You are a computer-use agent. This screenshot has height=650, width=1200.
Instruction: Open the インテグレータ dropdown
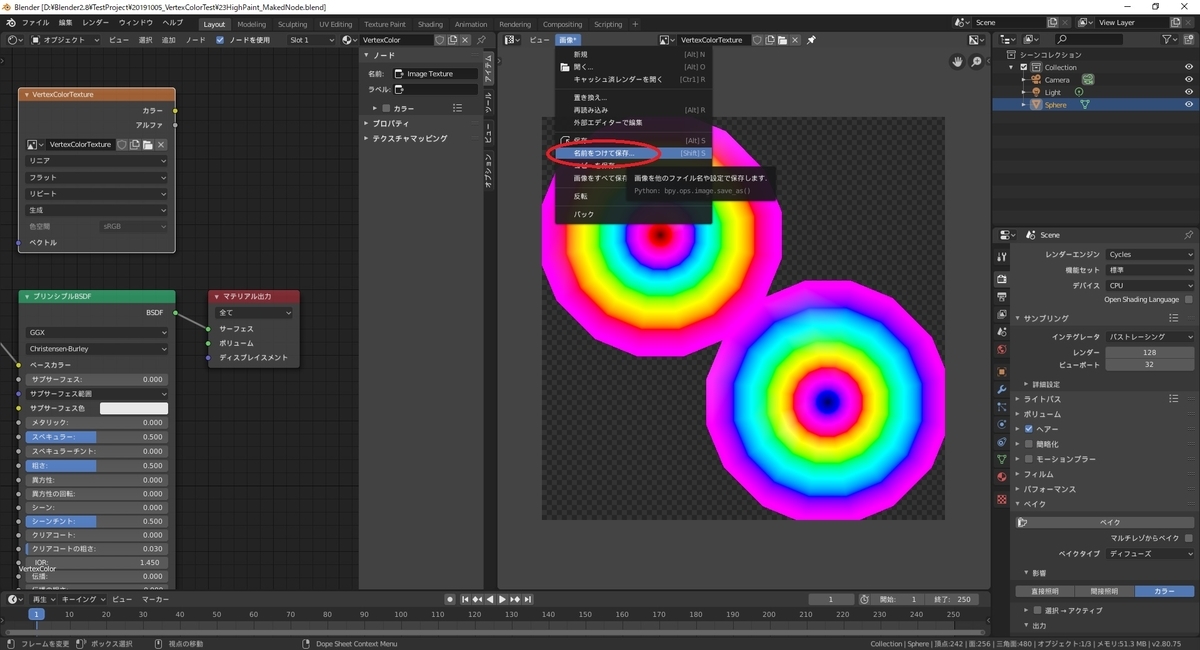click(x=1150, y=337)
